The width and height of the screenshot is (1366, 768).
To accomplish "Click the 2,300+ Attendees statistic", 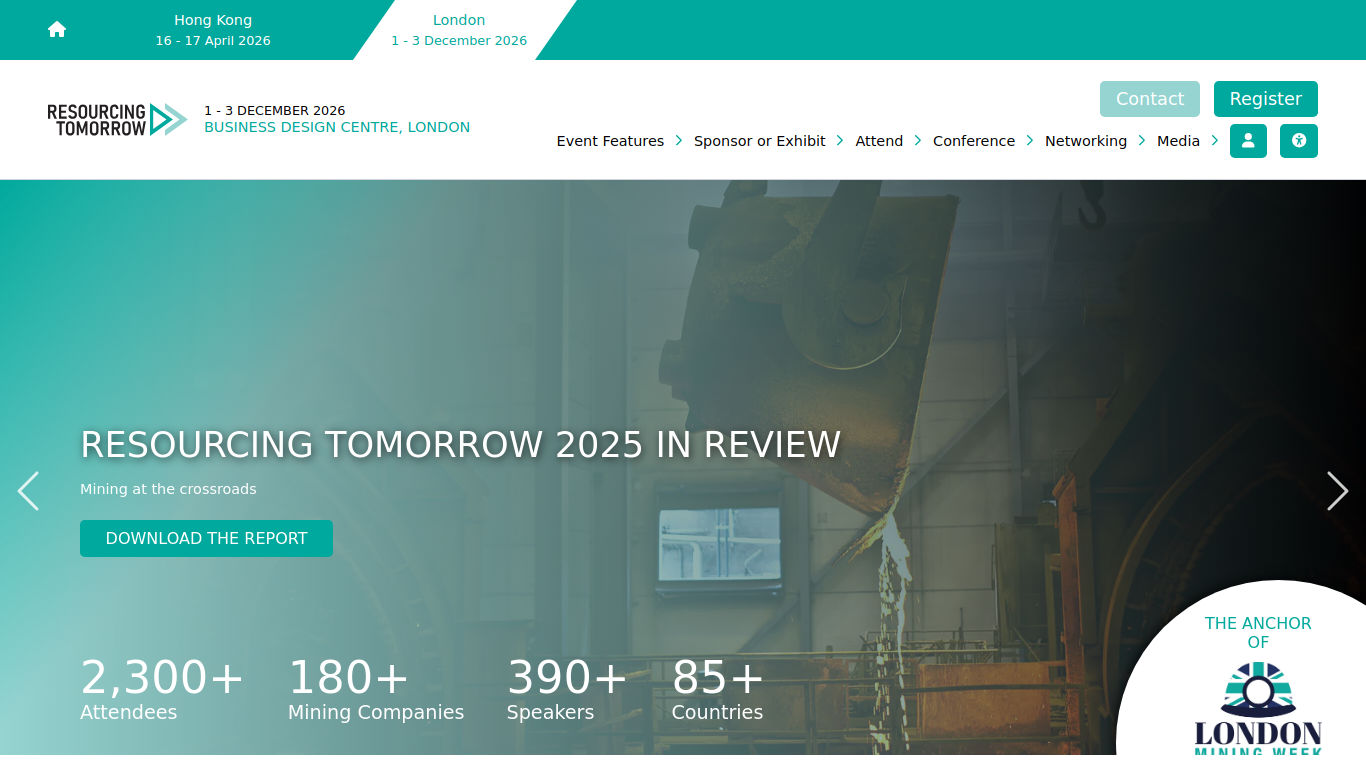I will 162,690.
